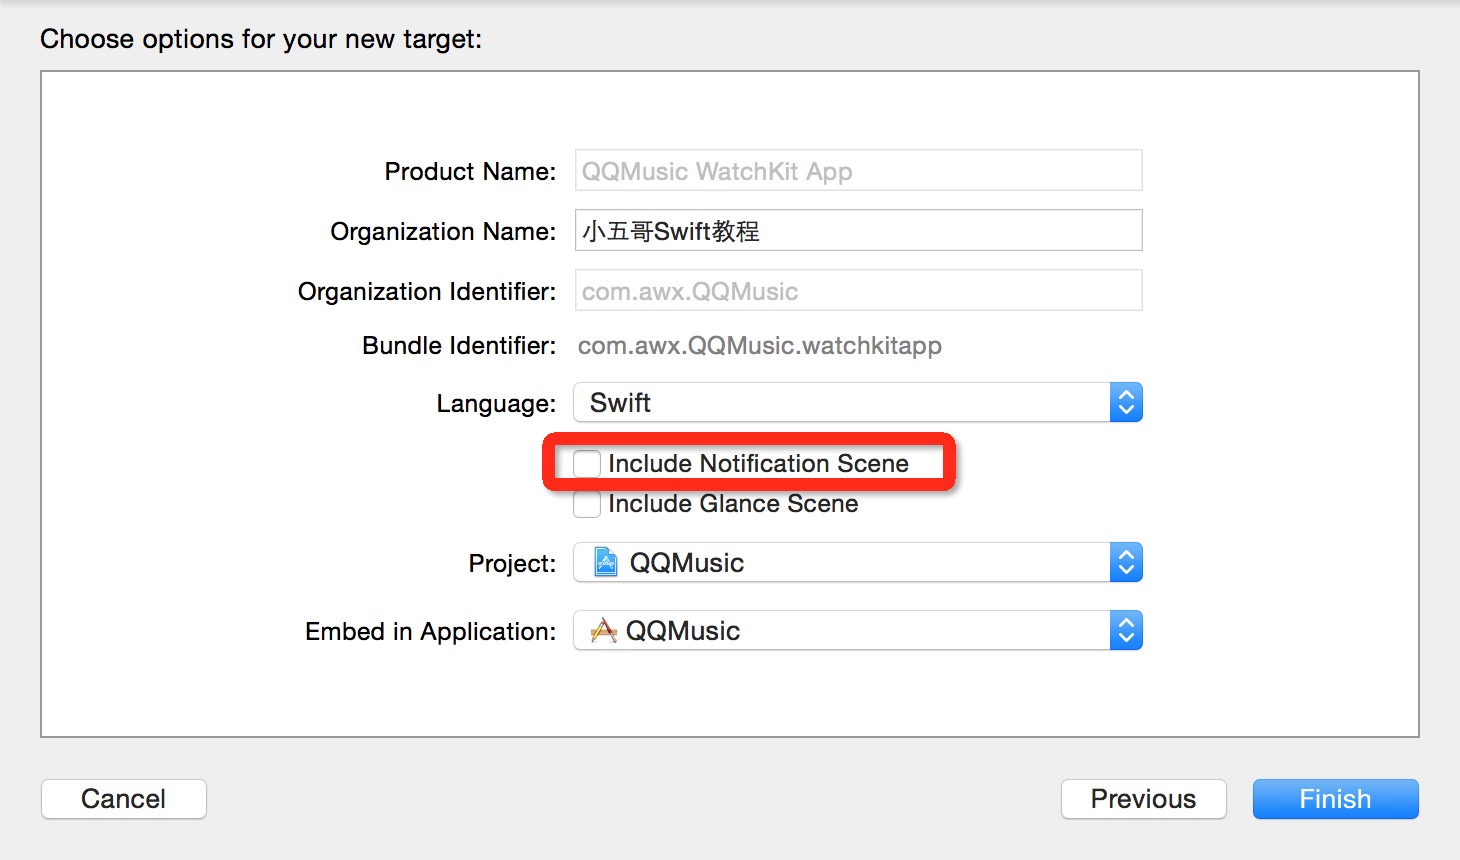
Task: Click the Include Notification Scene label
Action: tap(758, 464)
